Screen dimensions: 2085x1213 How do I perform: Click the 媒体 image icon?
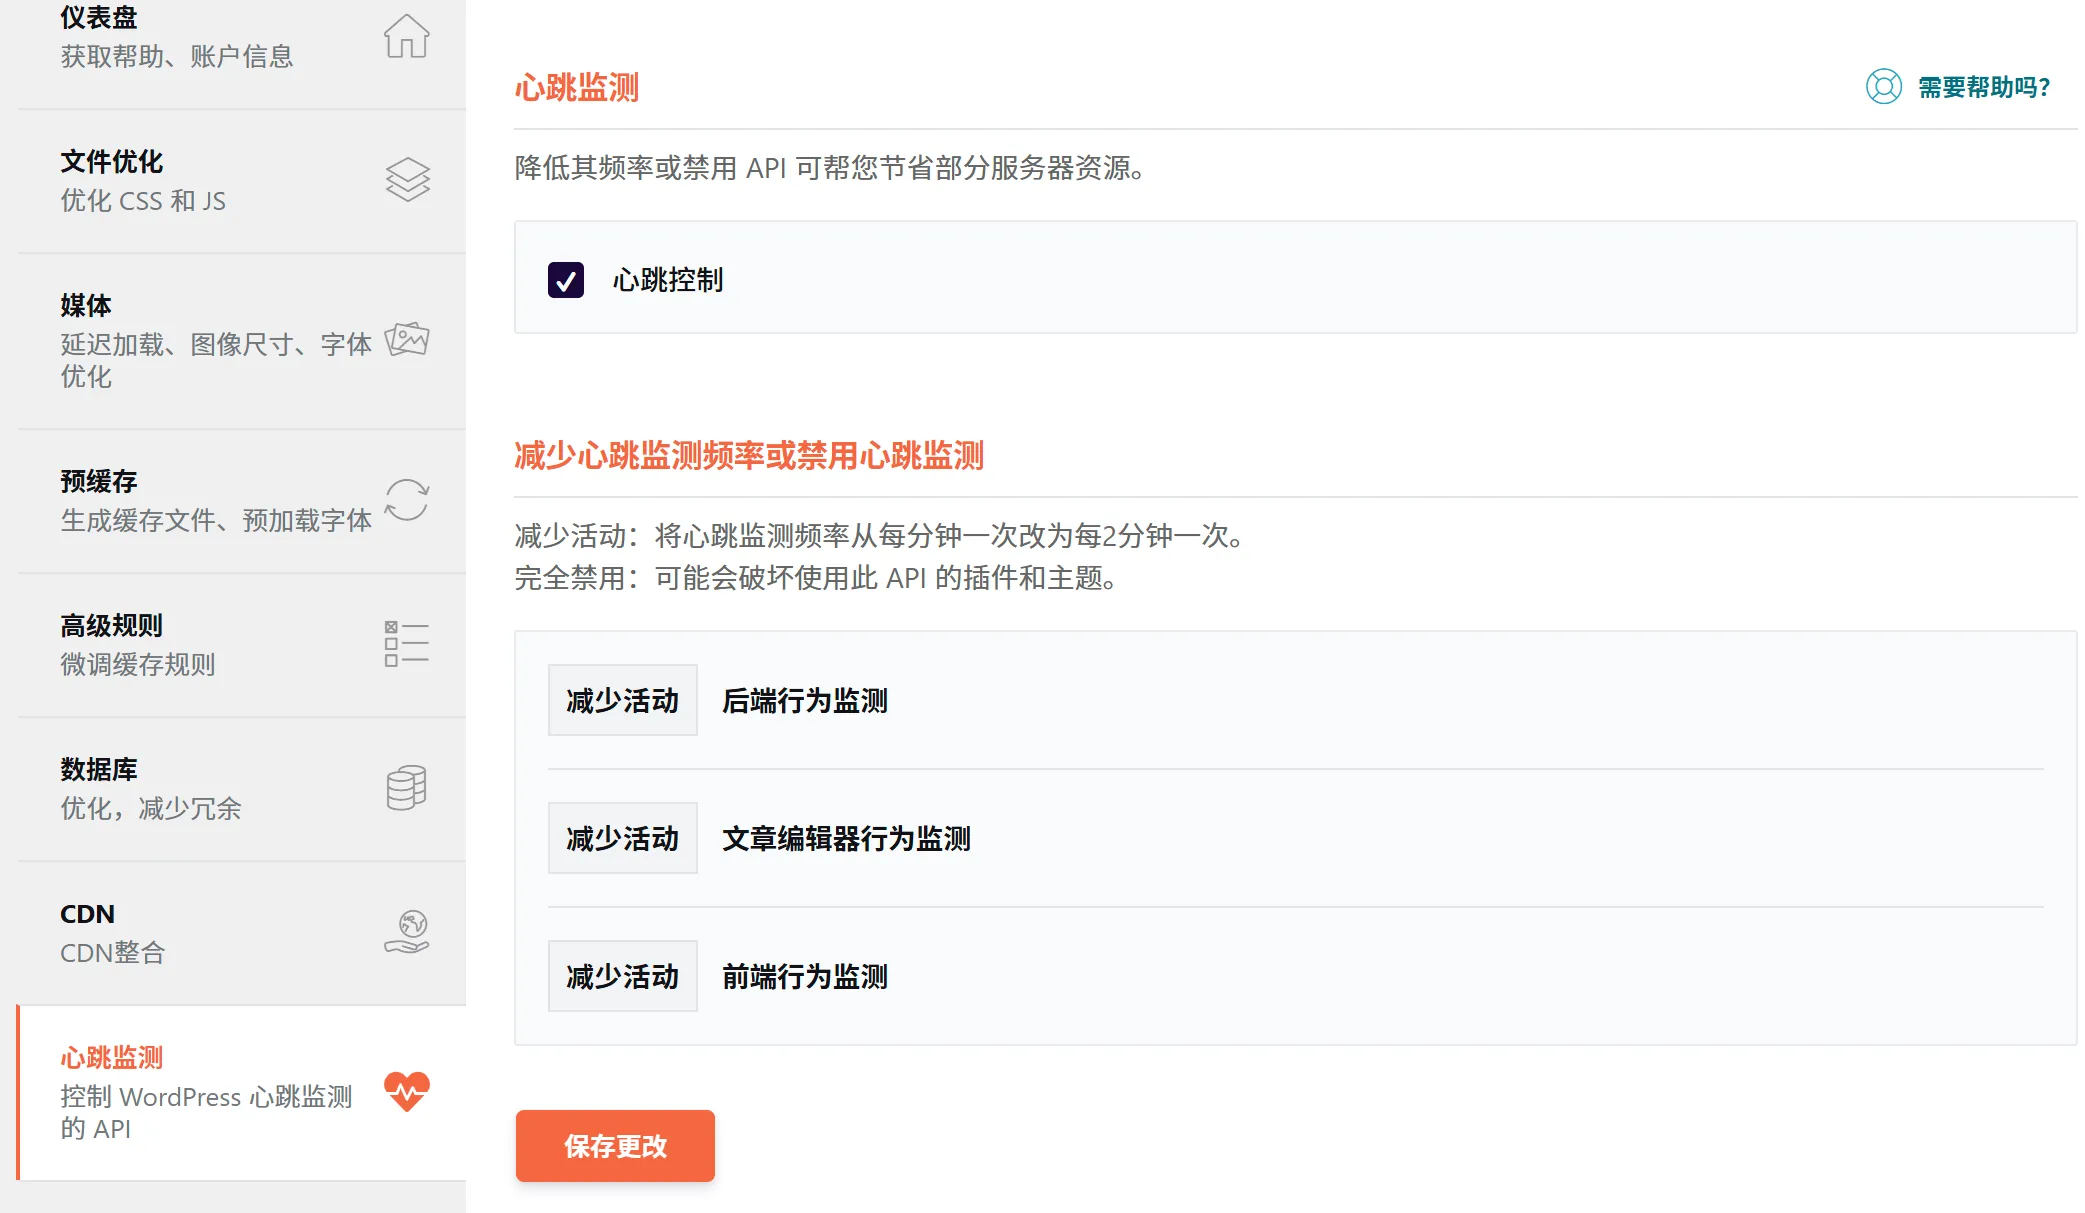click(409, 340)
